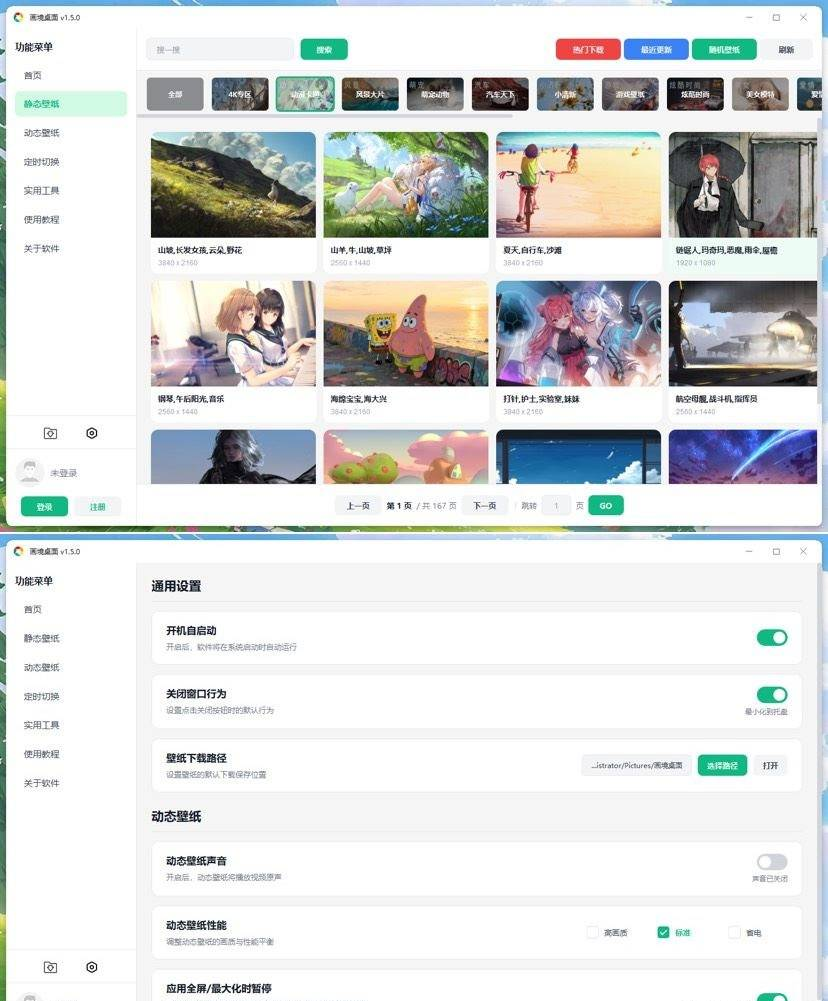Click the red 热门下载 button
Screen dimensions: 828x1001
click(588, 49)
